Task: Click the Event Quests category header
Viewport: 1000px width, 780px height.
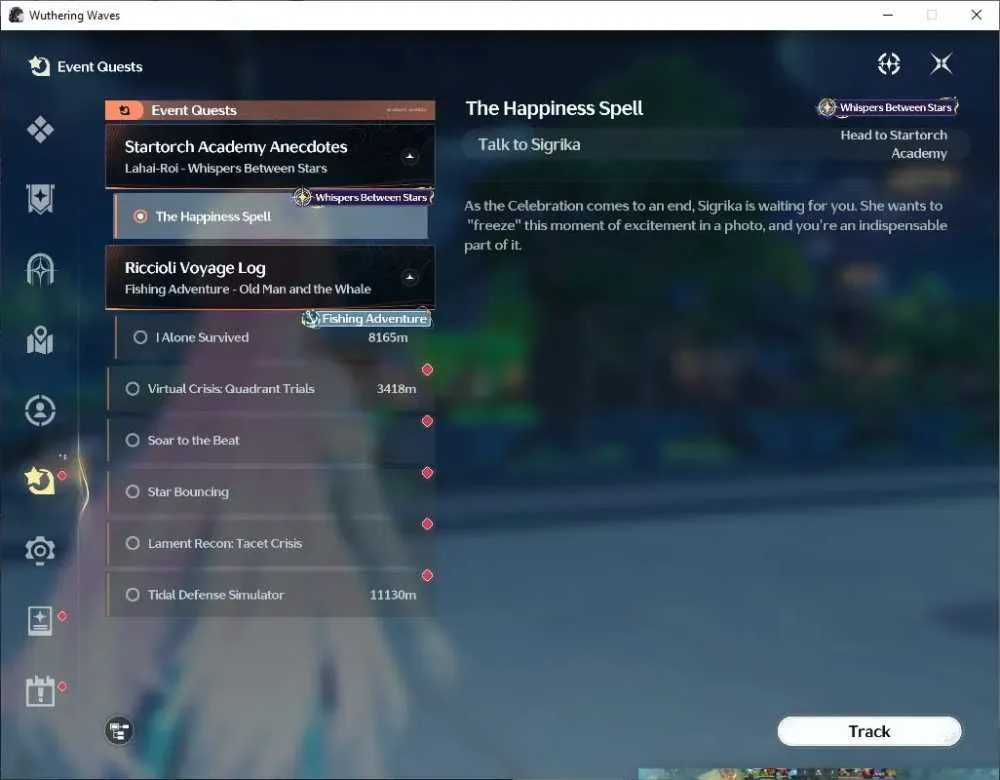Action: (270, 110)
